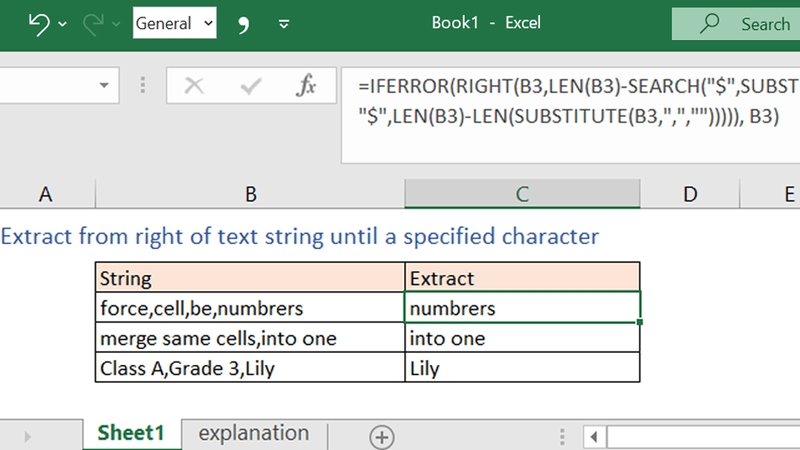Click the search magnifier icon
Image resolution: width=800 pixels, height=450 pixels.
(709, 23)
